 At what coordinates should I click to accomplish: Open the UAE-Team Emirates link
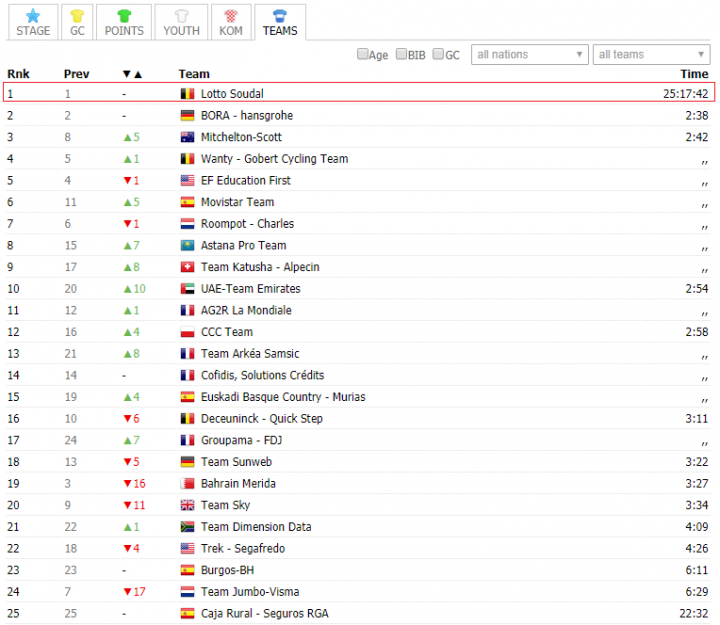[x=250, y=288]
